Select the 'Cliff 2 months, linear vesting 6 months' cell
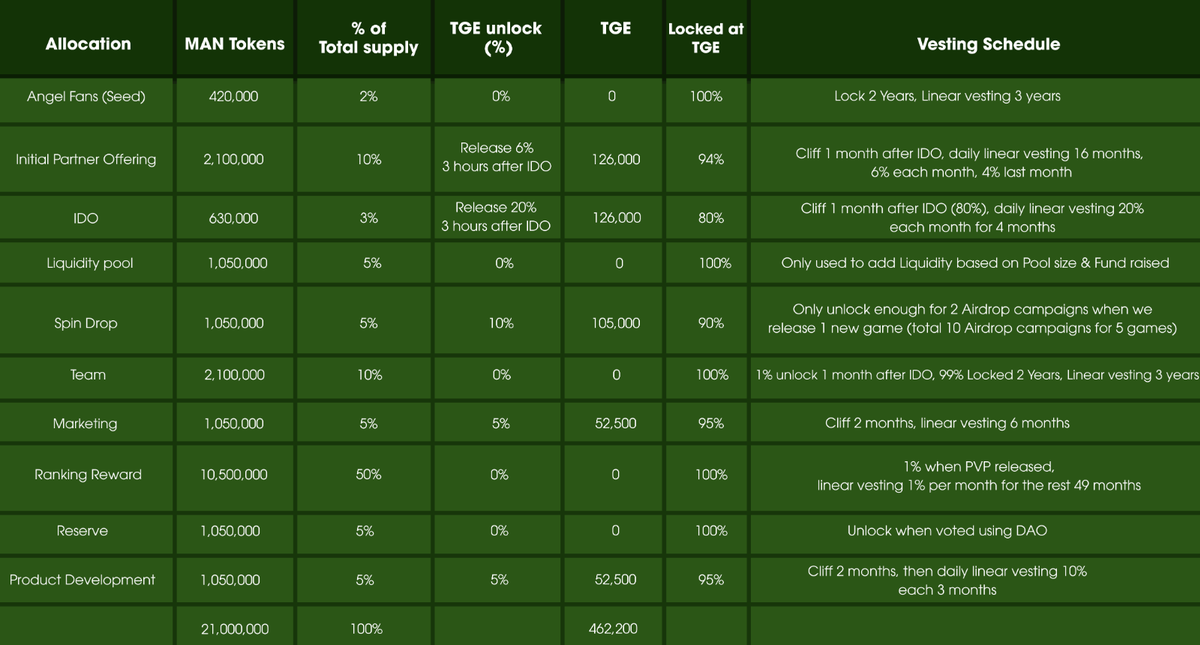1200x645 pixels. (x=947, y=424)
